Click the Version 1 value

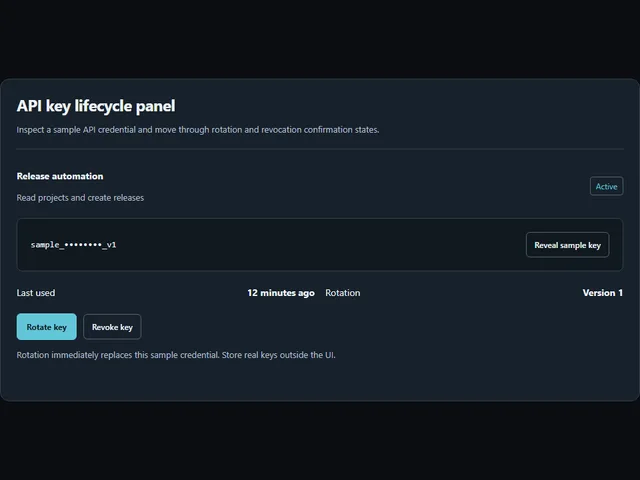coord(602,293)
